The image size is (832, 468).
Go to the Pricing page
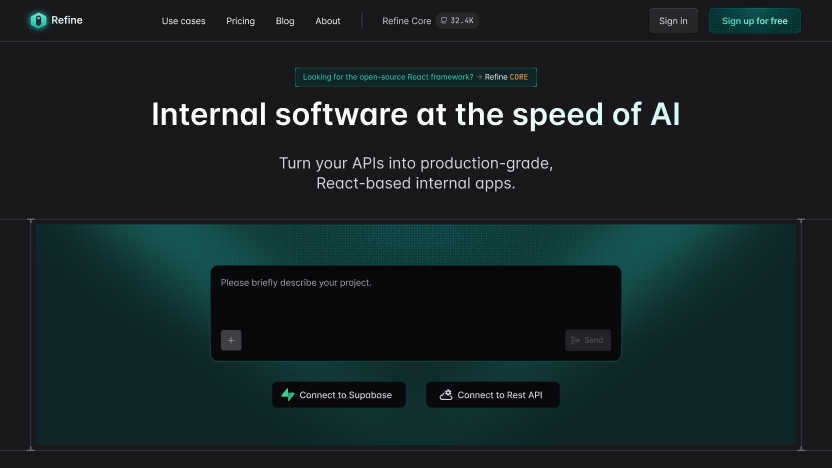pos(240,21)
